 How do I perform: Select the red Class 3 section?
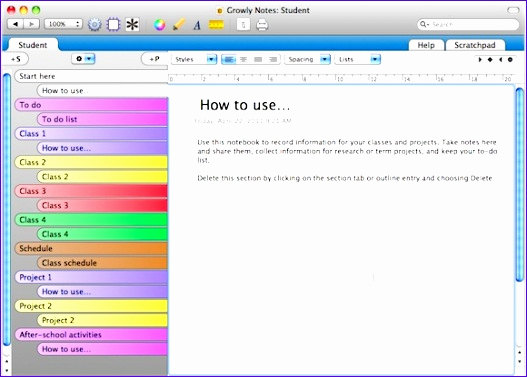[x=91, y=191]
